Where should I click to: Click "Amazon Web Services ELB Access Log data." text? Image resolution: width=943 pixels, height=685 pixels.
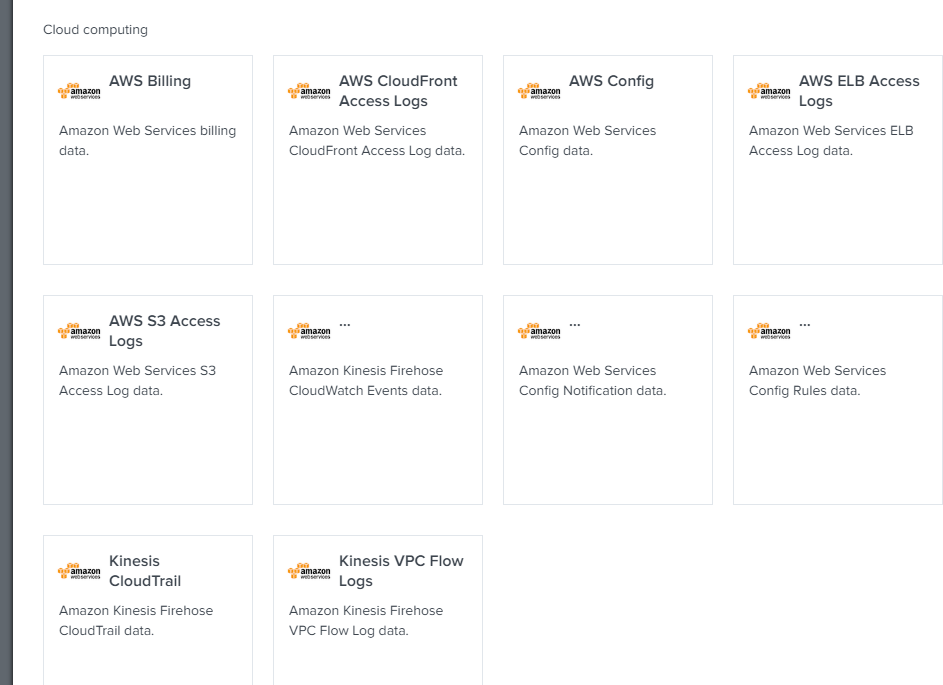tap(831, 141)
